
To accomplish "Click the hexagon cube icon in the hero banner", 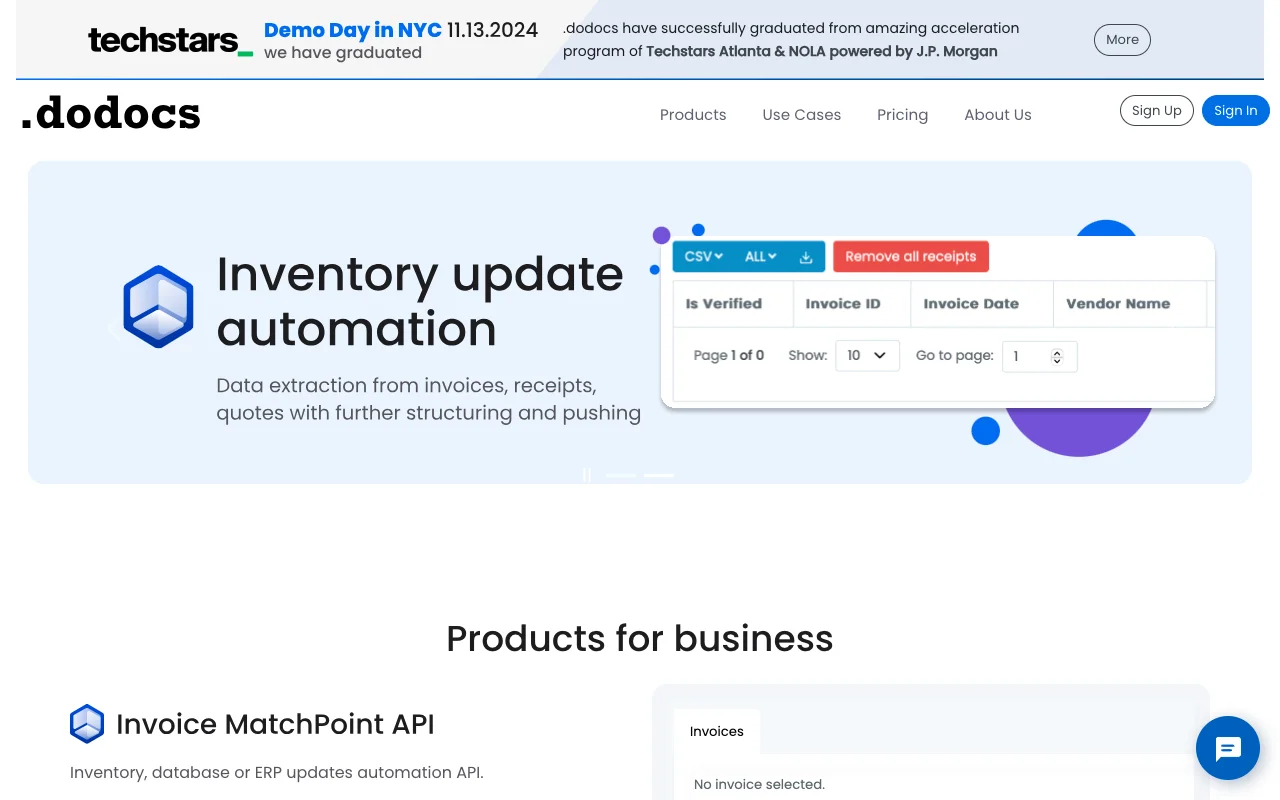I will (x=157, y=306).
